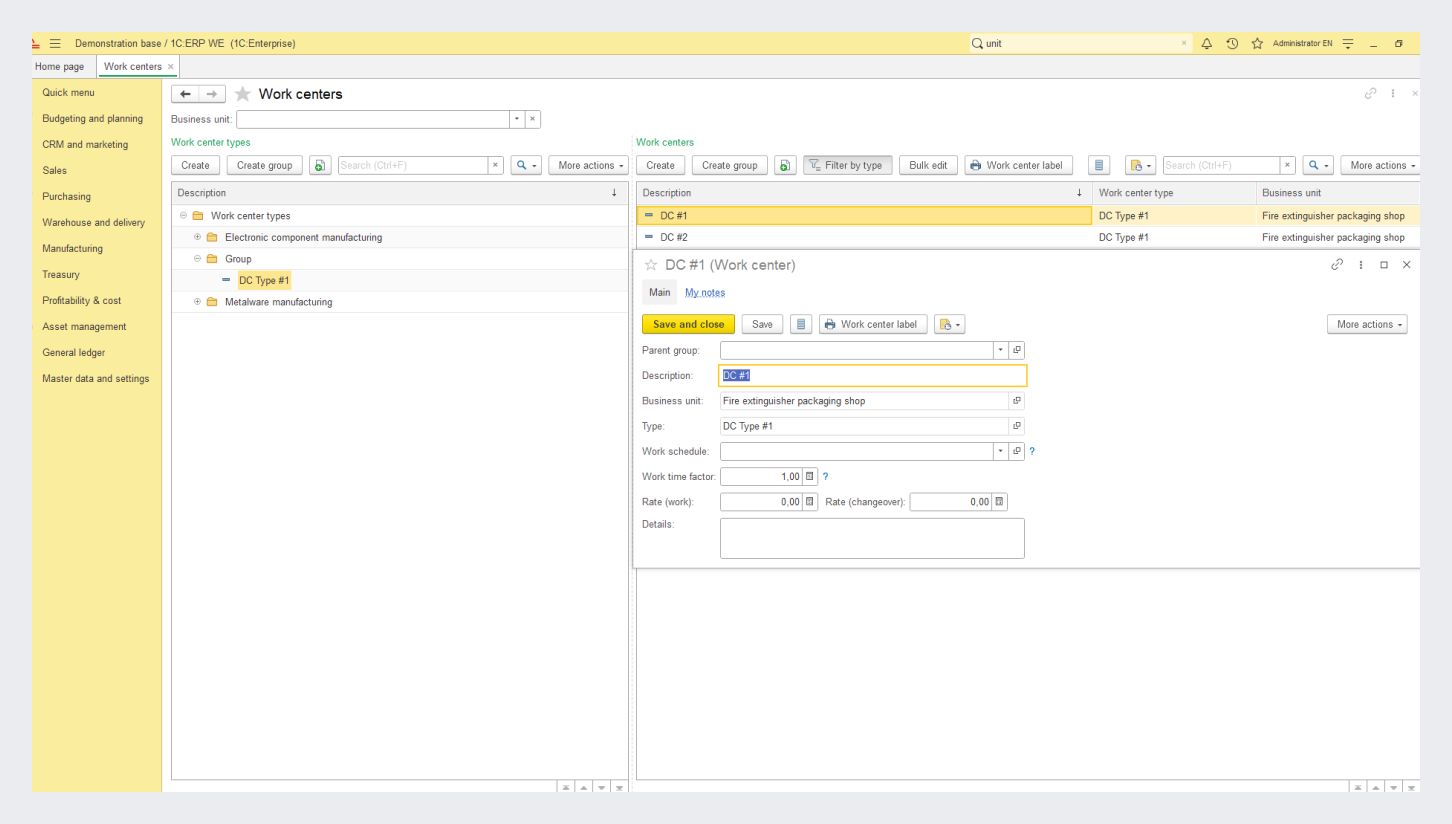Image resolution: width=1452 pixels, height=824 pixels.
Task: Add DC #1 work center to favorites
Action: (x=651, y=265)
